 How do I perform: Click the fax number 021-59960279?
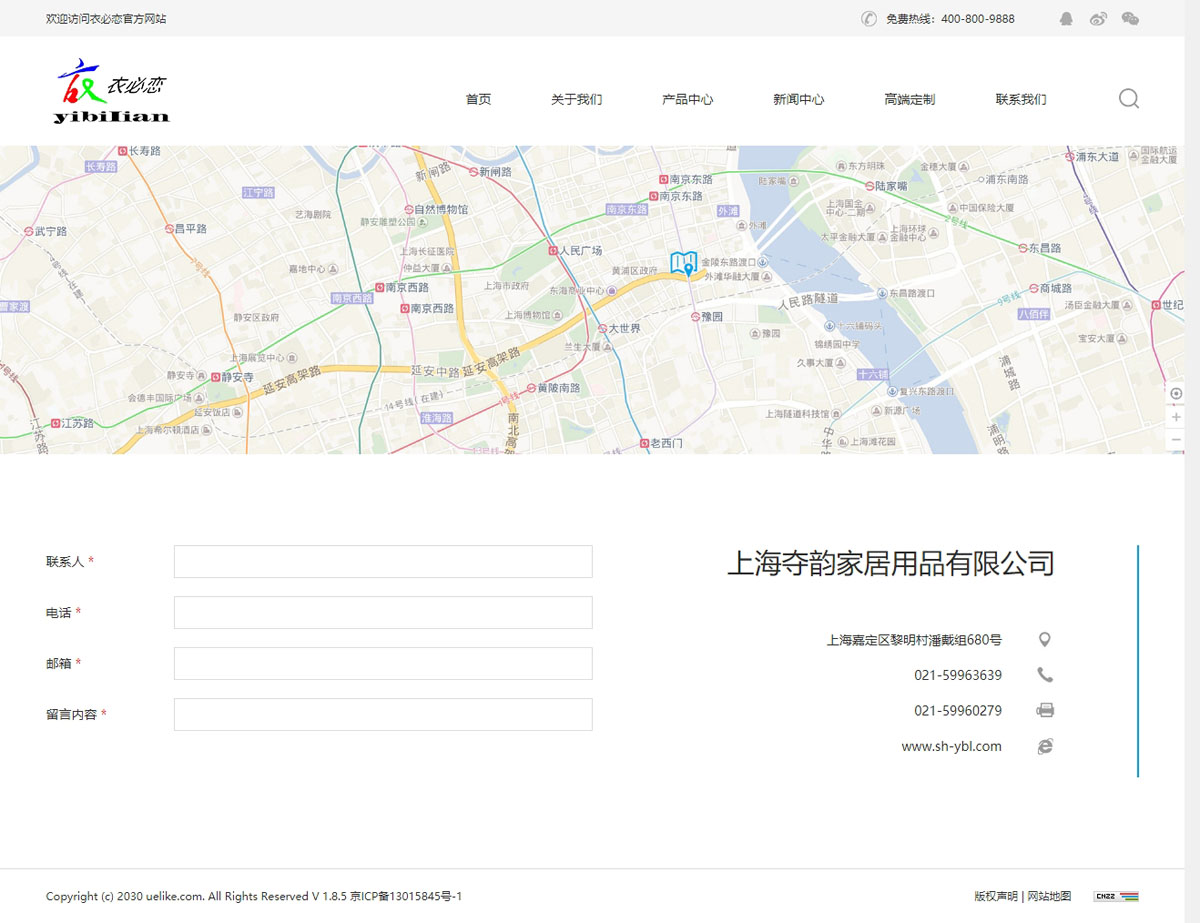click(958, 711)
